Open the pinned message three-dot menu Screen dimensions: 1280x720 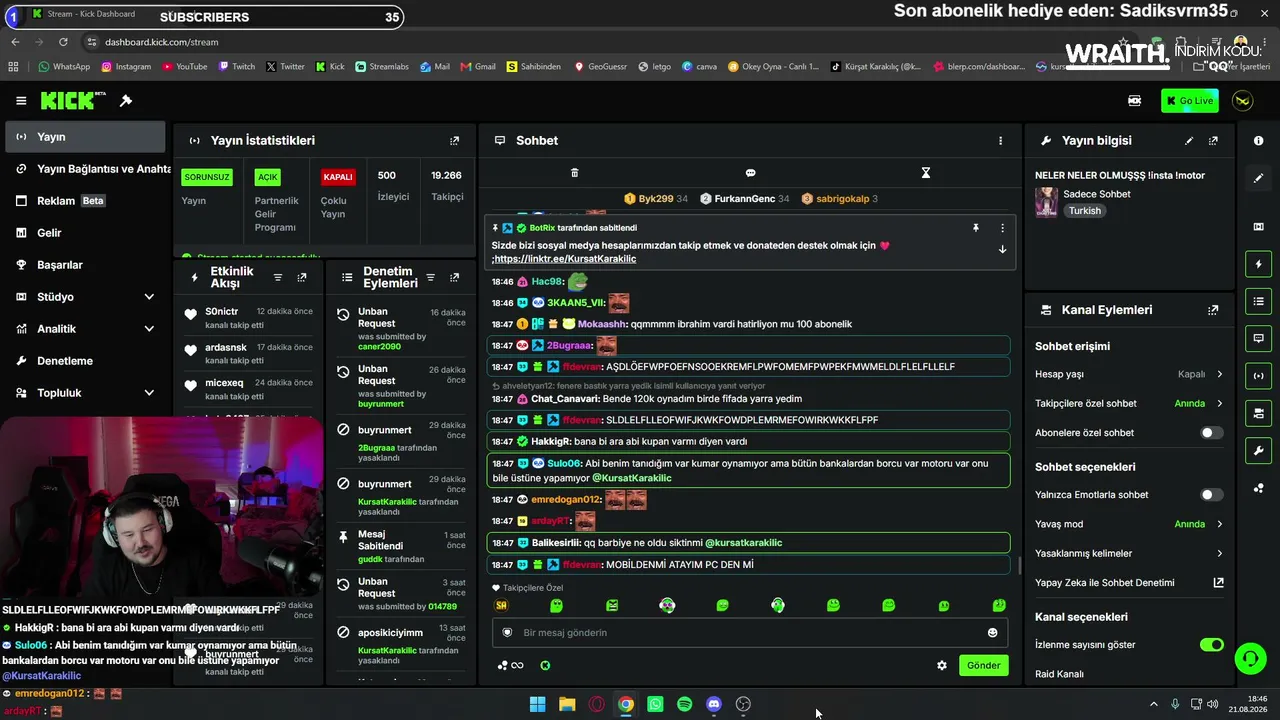(1002, 228)
